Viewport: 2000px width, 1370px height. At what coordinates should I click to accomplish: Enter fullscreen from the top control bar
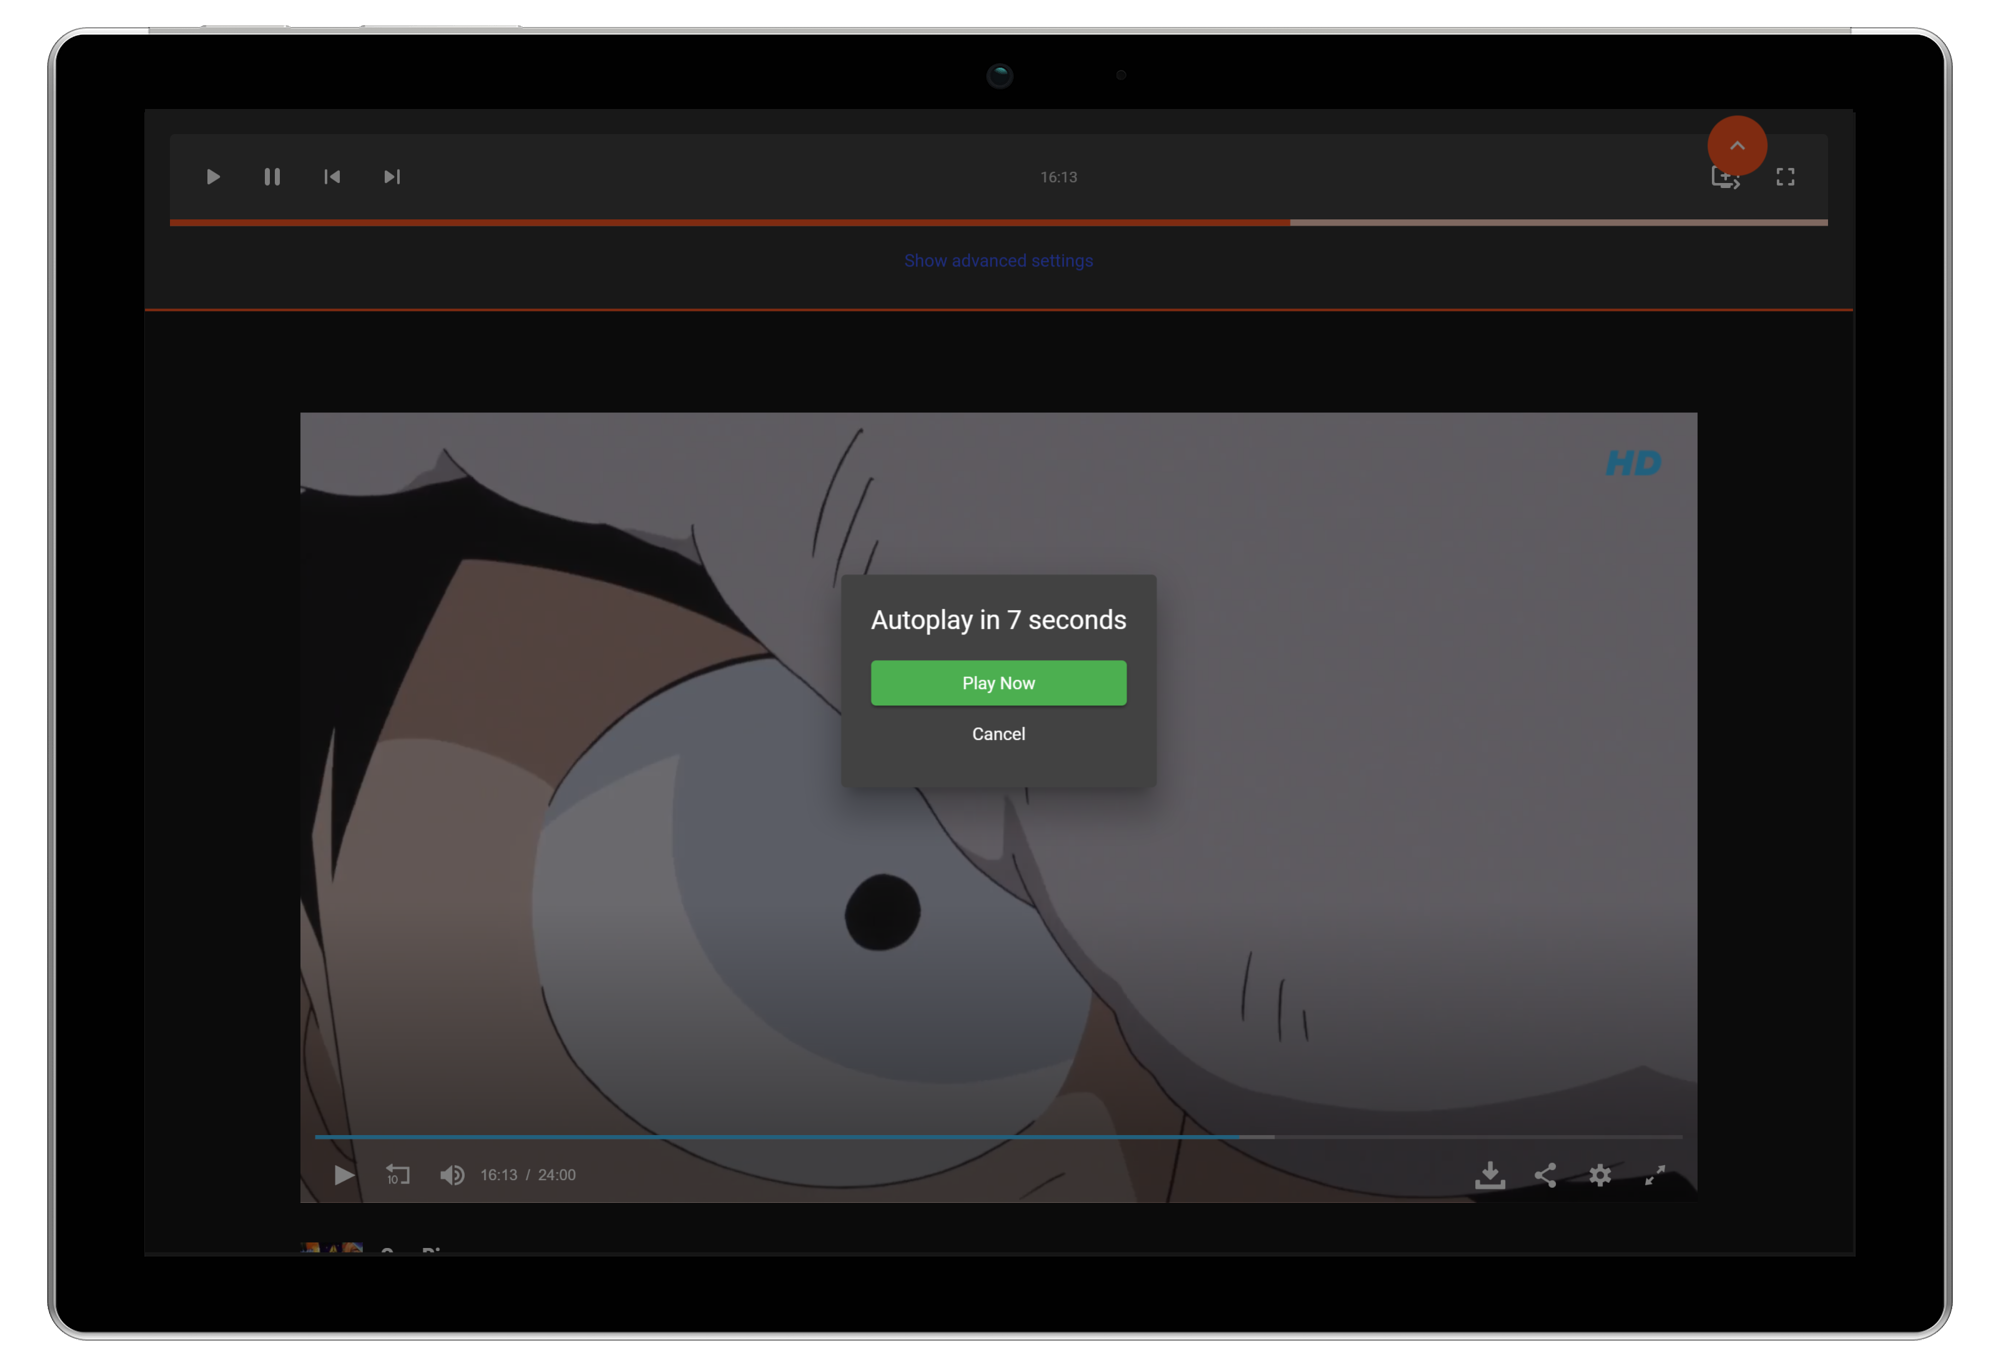click(x=1785, y=177)
